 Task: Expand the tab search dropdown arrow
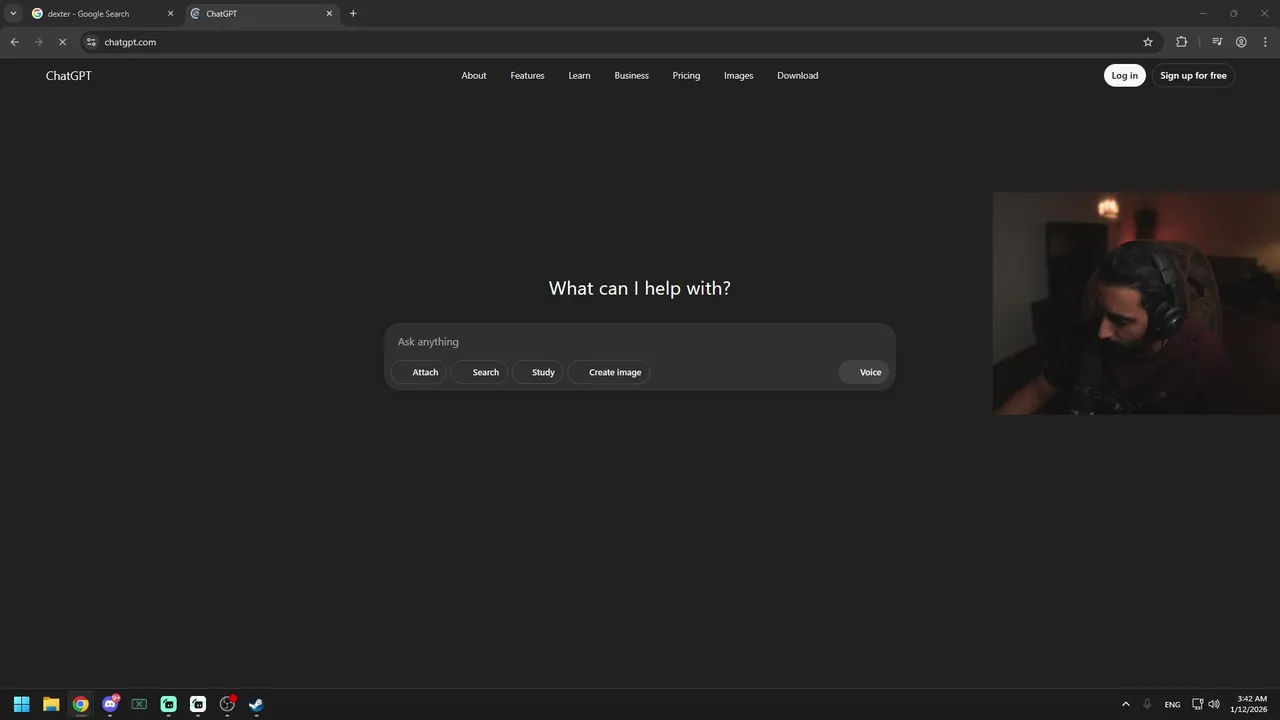13,14
